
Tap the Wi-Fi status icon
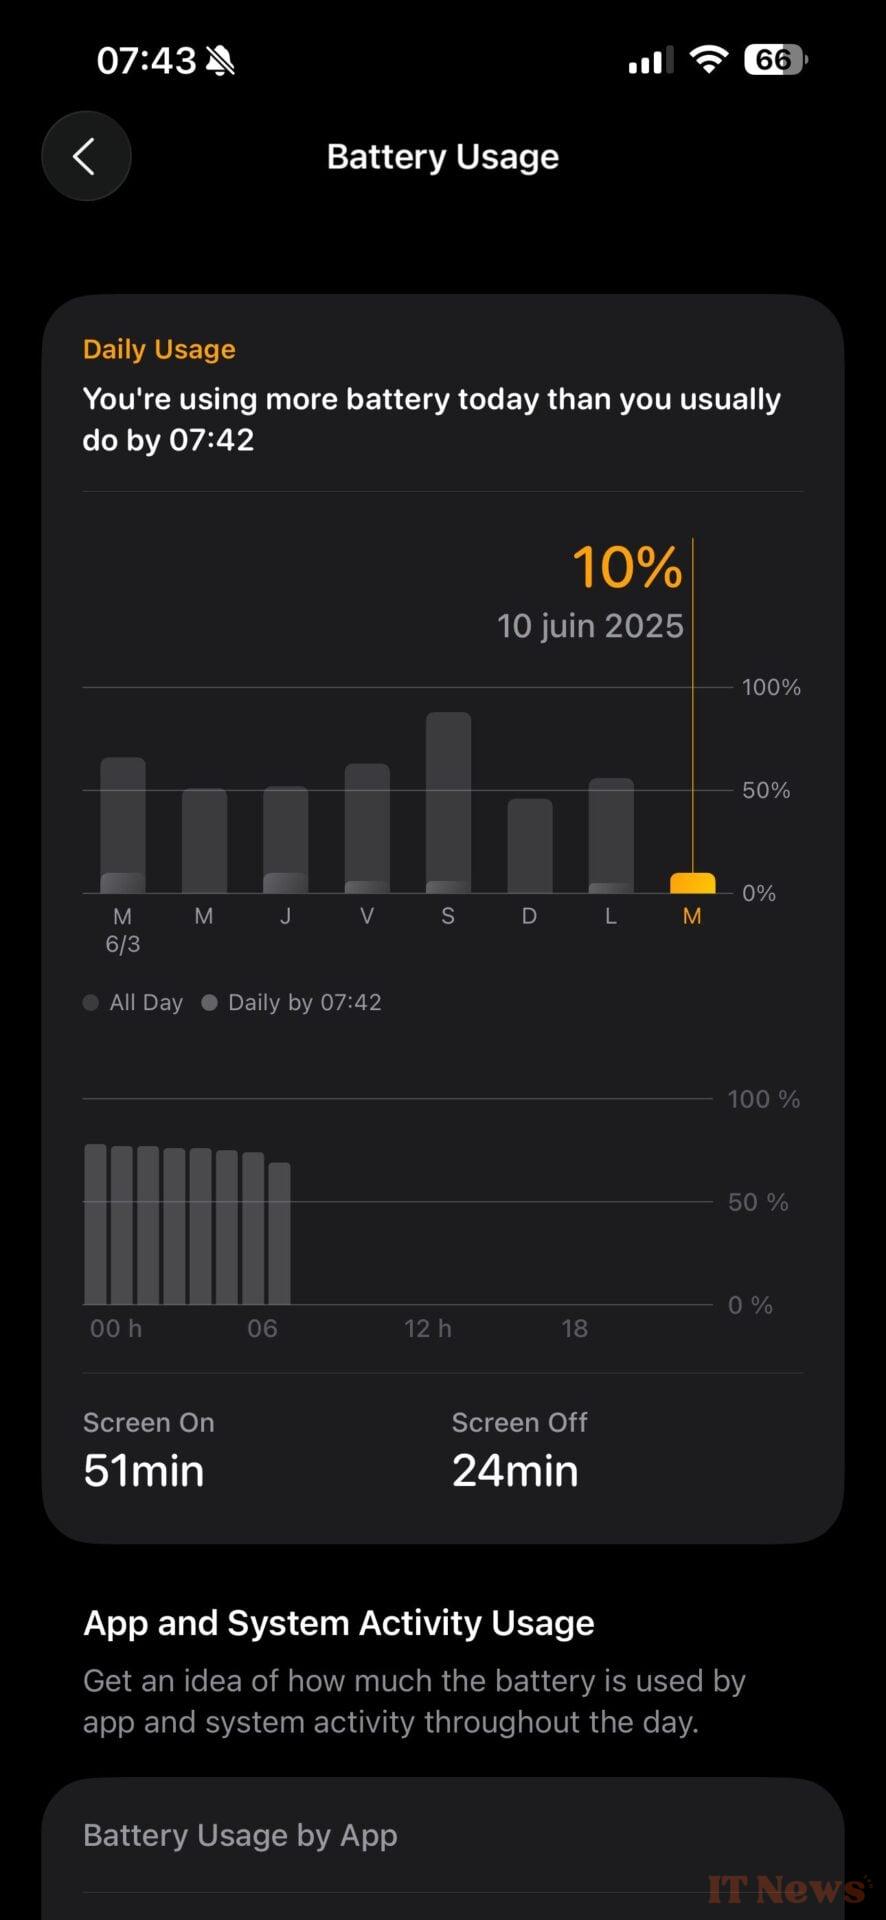point(709,60)
